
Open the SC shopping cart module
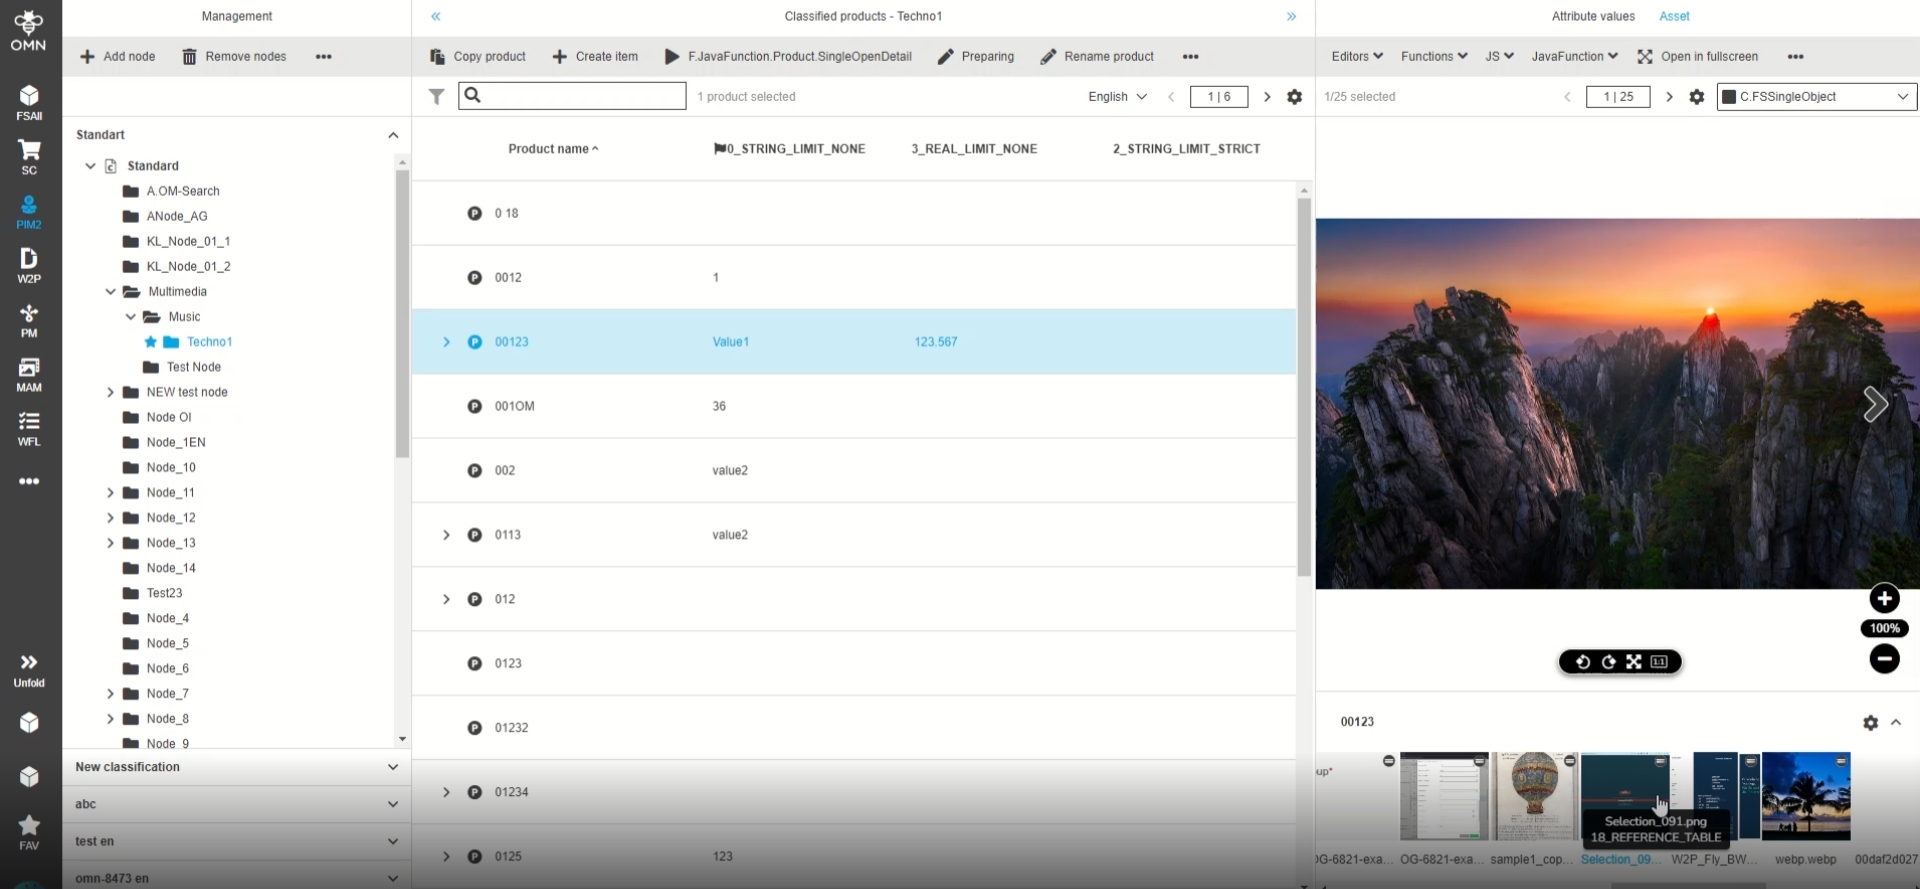coord(29,156)
